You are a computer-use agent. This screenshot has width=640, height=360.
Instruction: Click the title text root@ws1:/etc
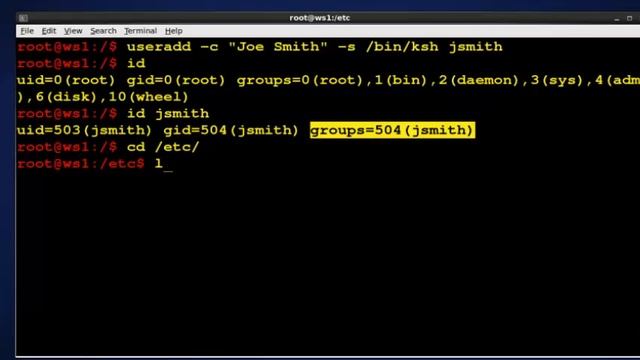(x=320, y=18)
